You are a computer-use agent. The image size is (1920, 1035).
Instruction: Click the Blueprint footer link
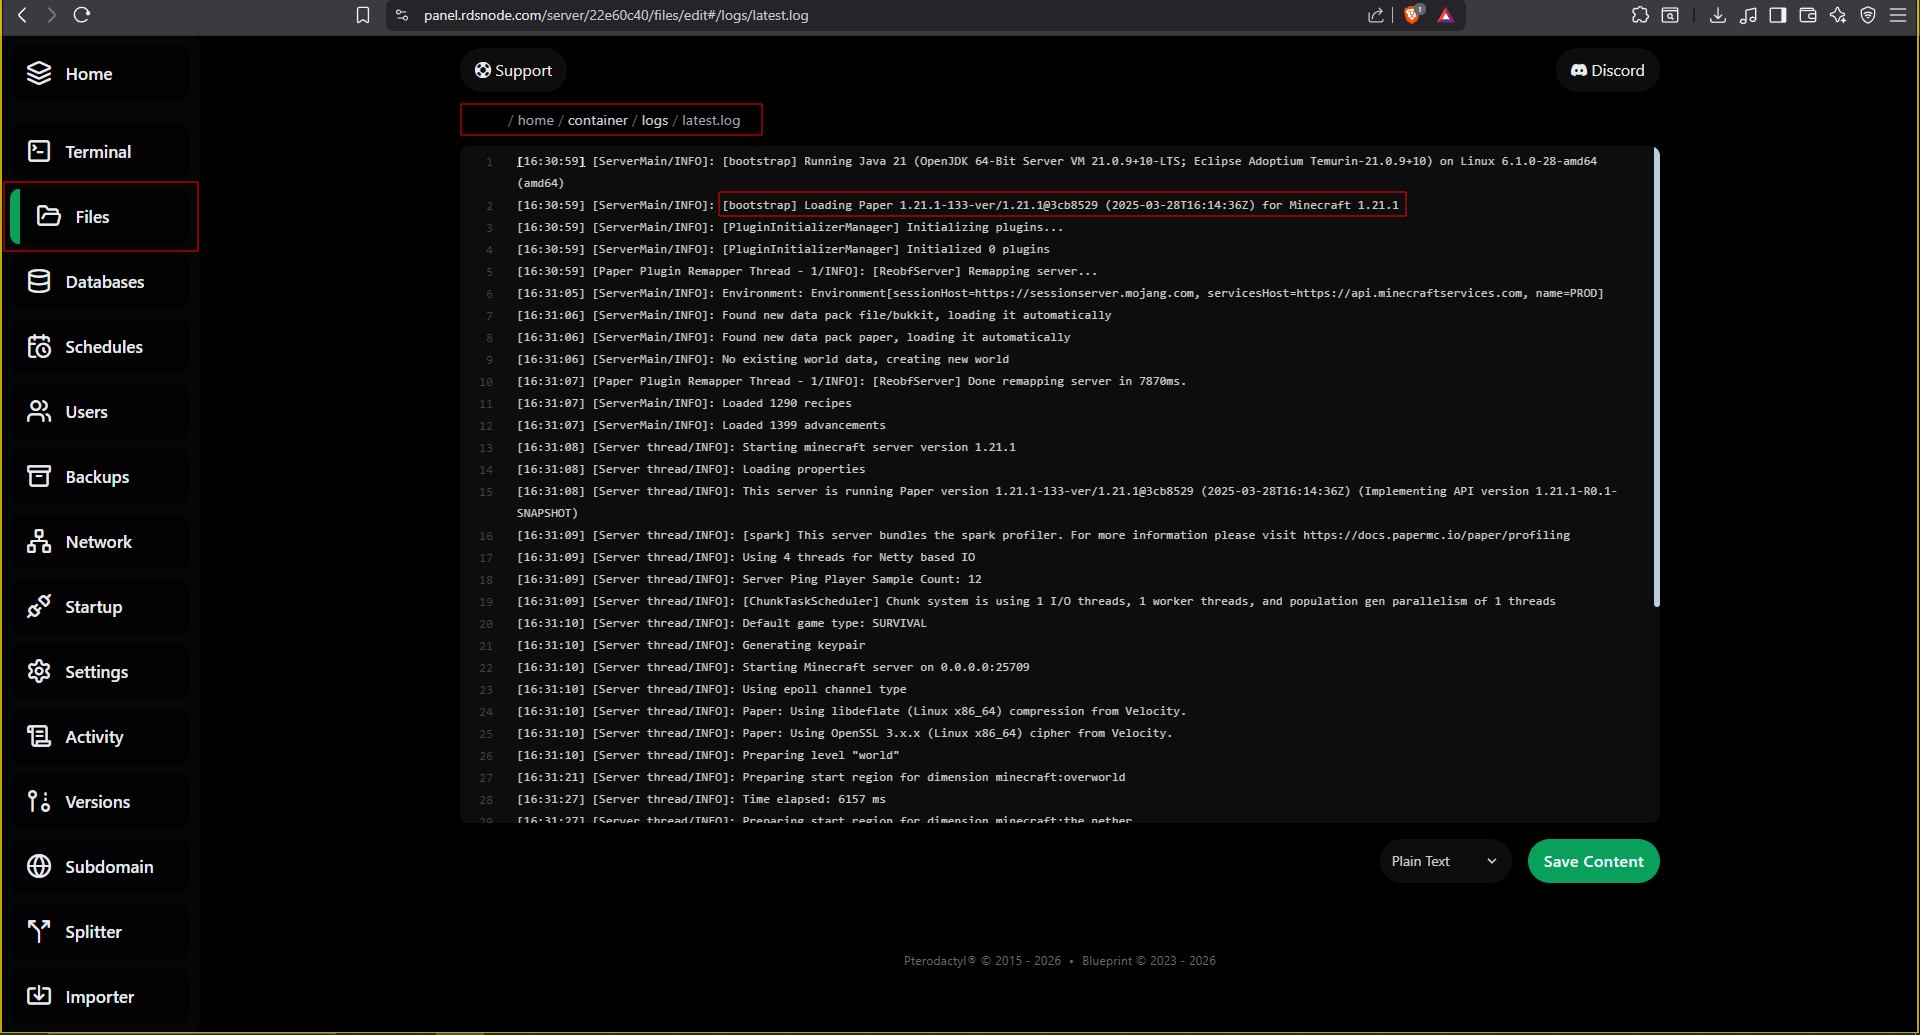coord(1107,961)
